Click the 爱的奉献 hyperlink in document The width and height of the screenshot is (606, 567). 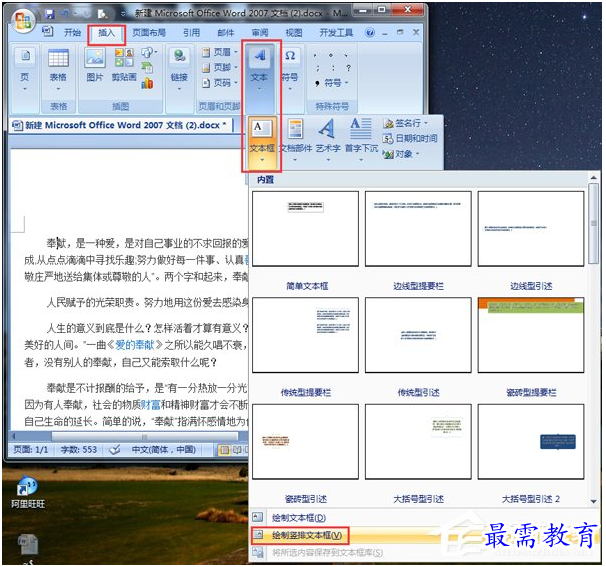(x=134, y=345)
